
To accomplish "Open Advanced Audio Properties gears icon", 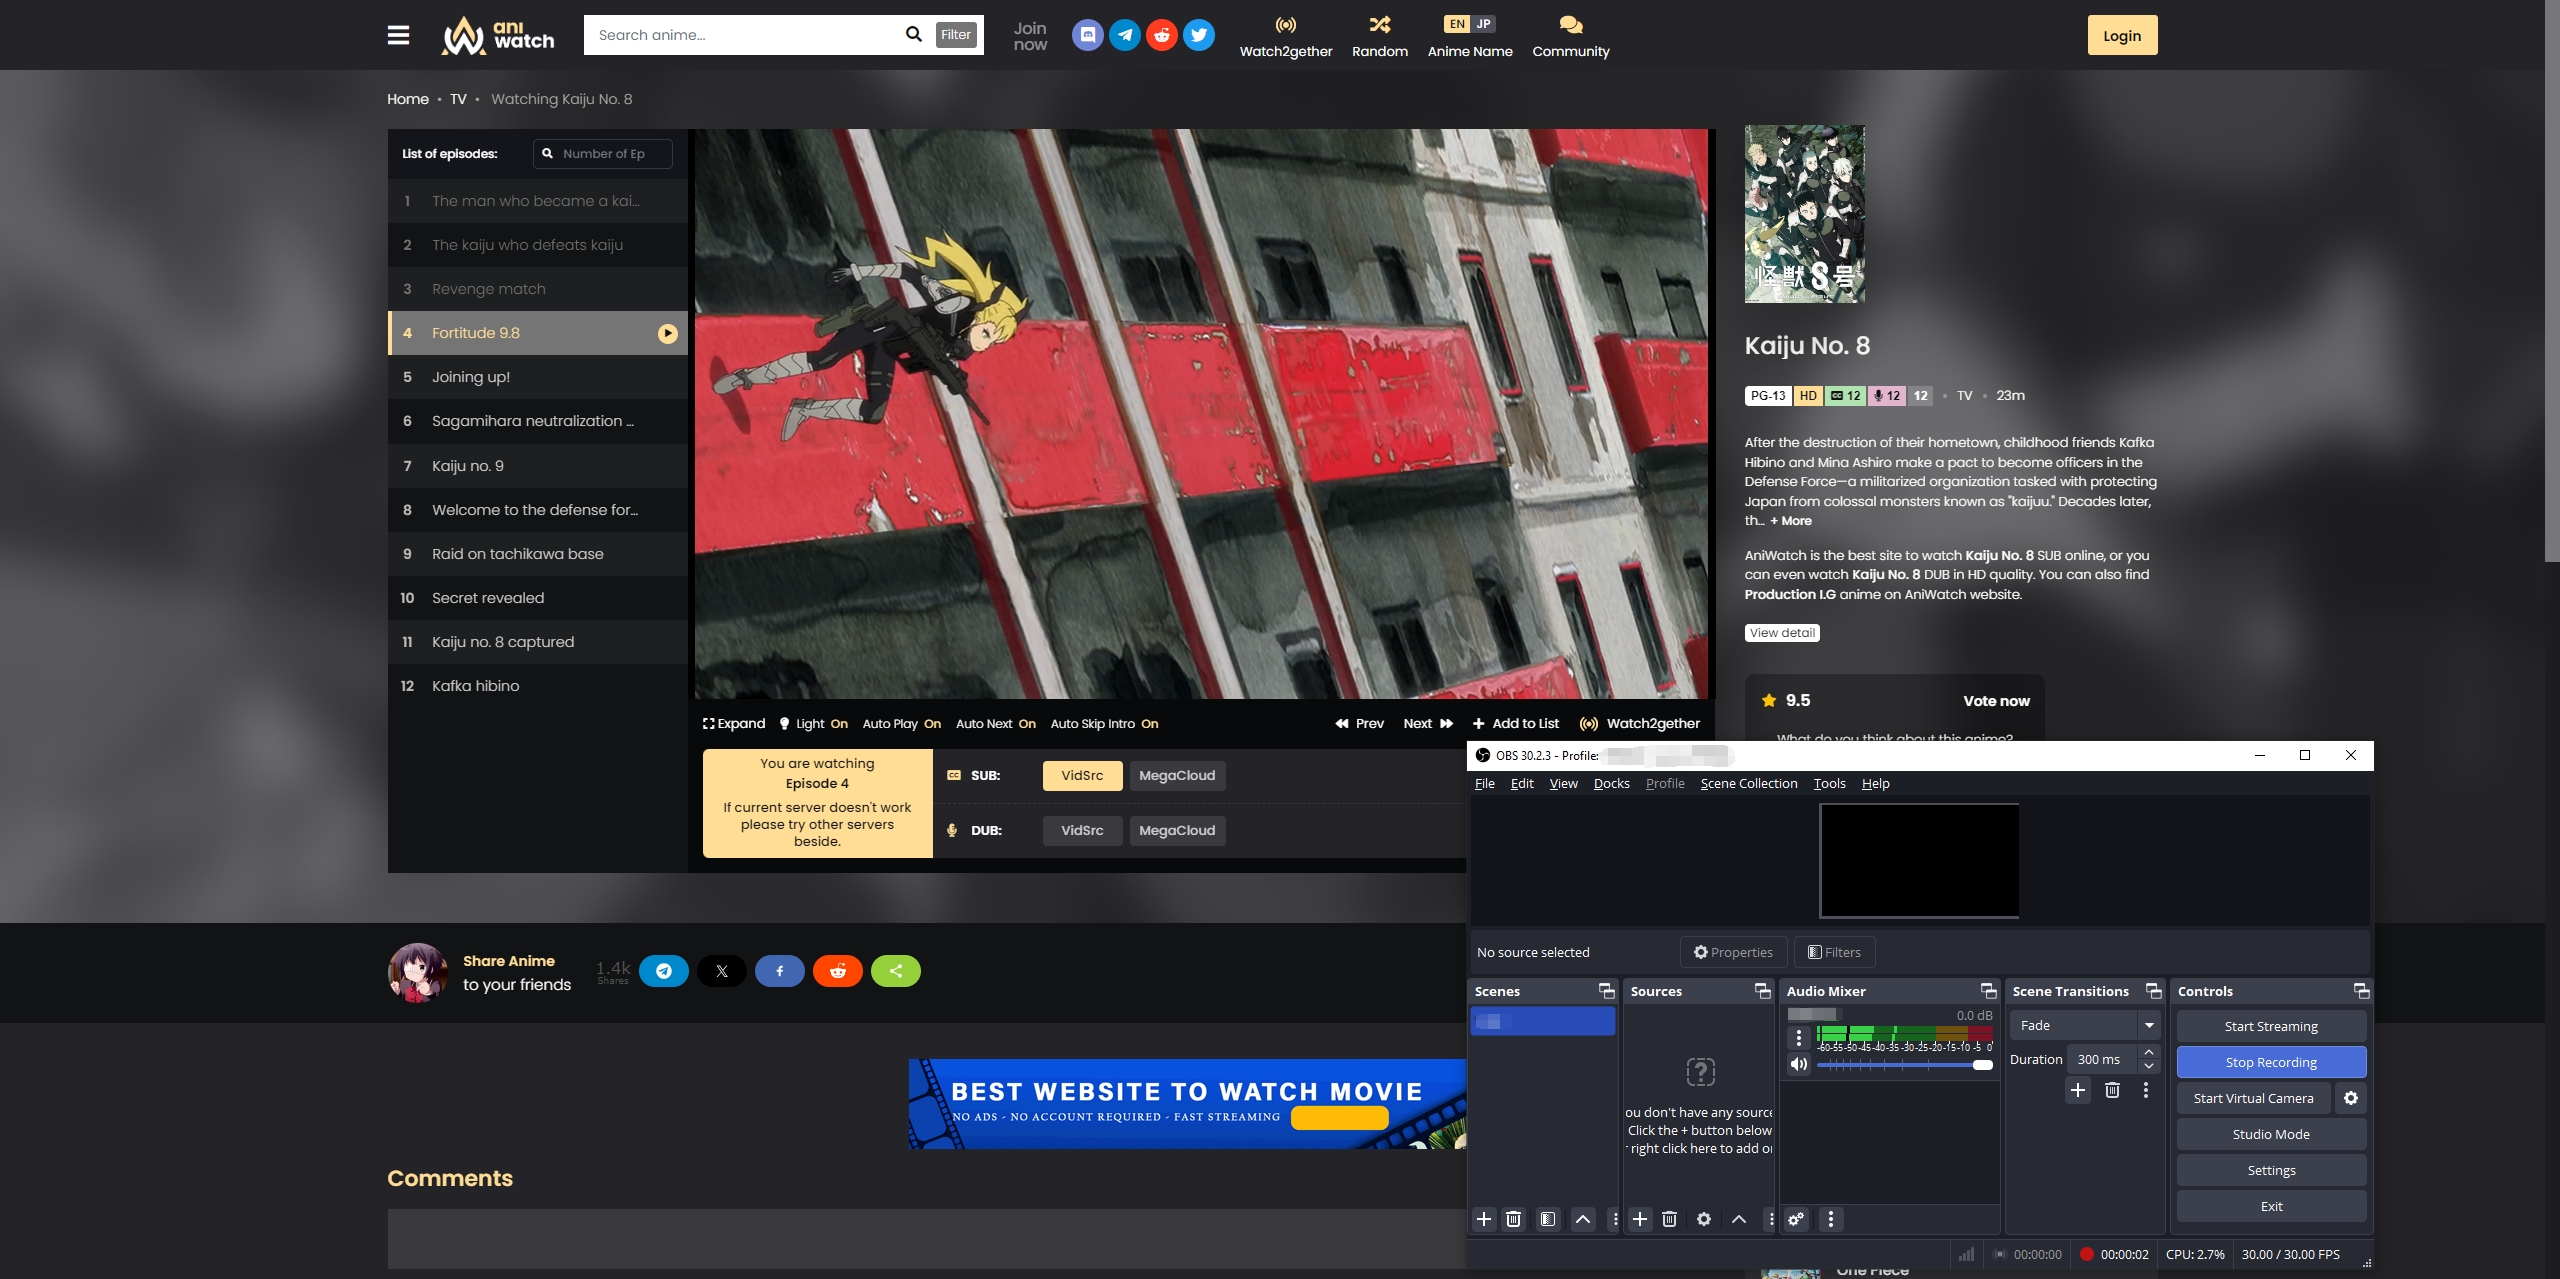I will point(1797,1219).
